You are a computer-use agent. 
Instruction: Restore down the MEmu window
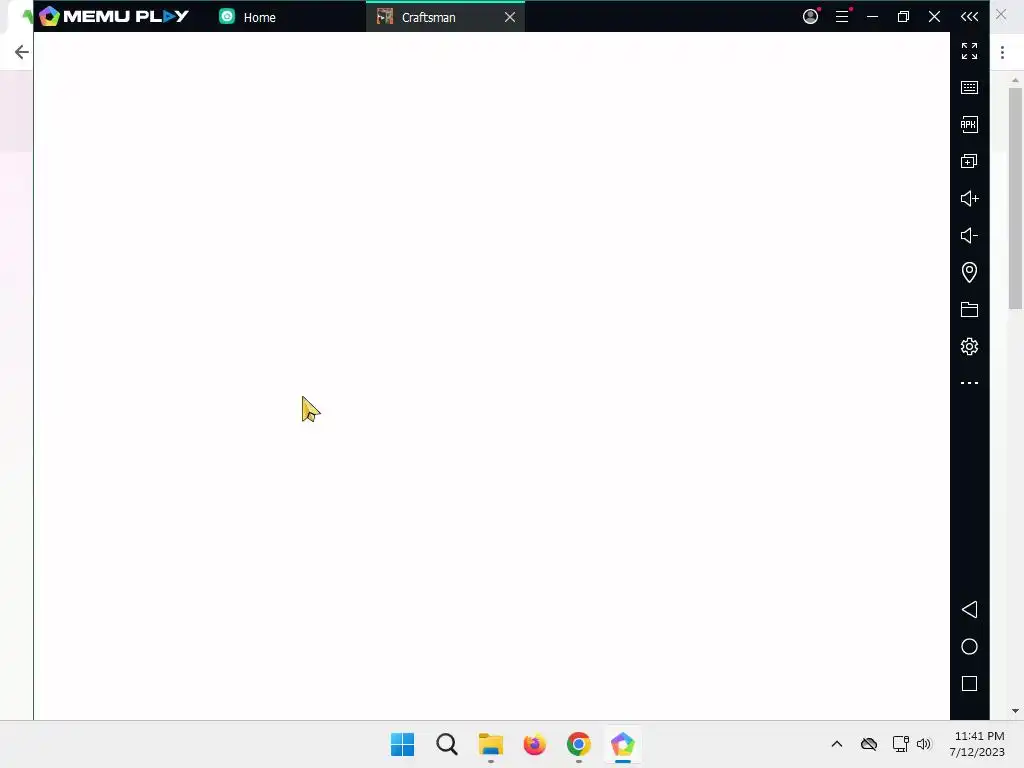click(903, 16)
